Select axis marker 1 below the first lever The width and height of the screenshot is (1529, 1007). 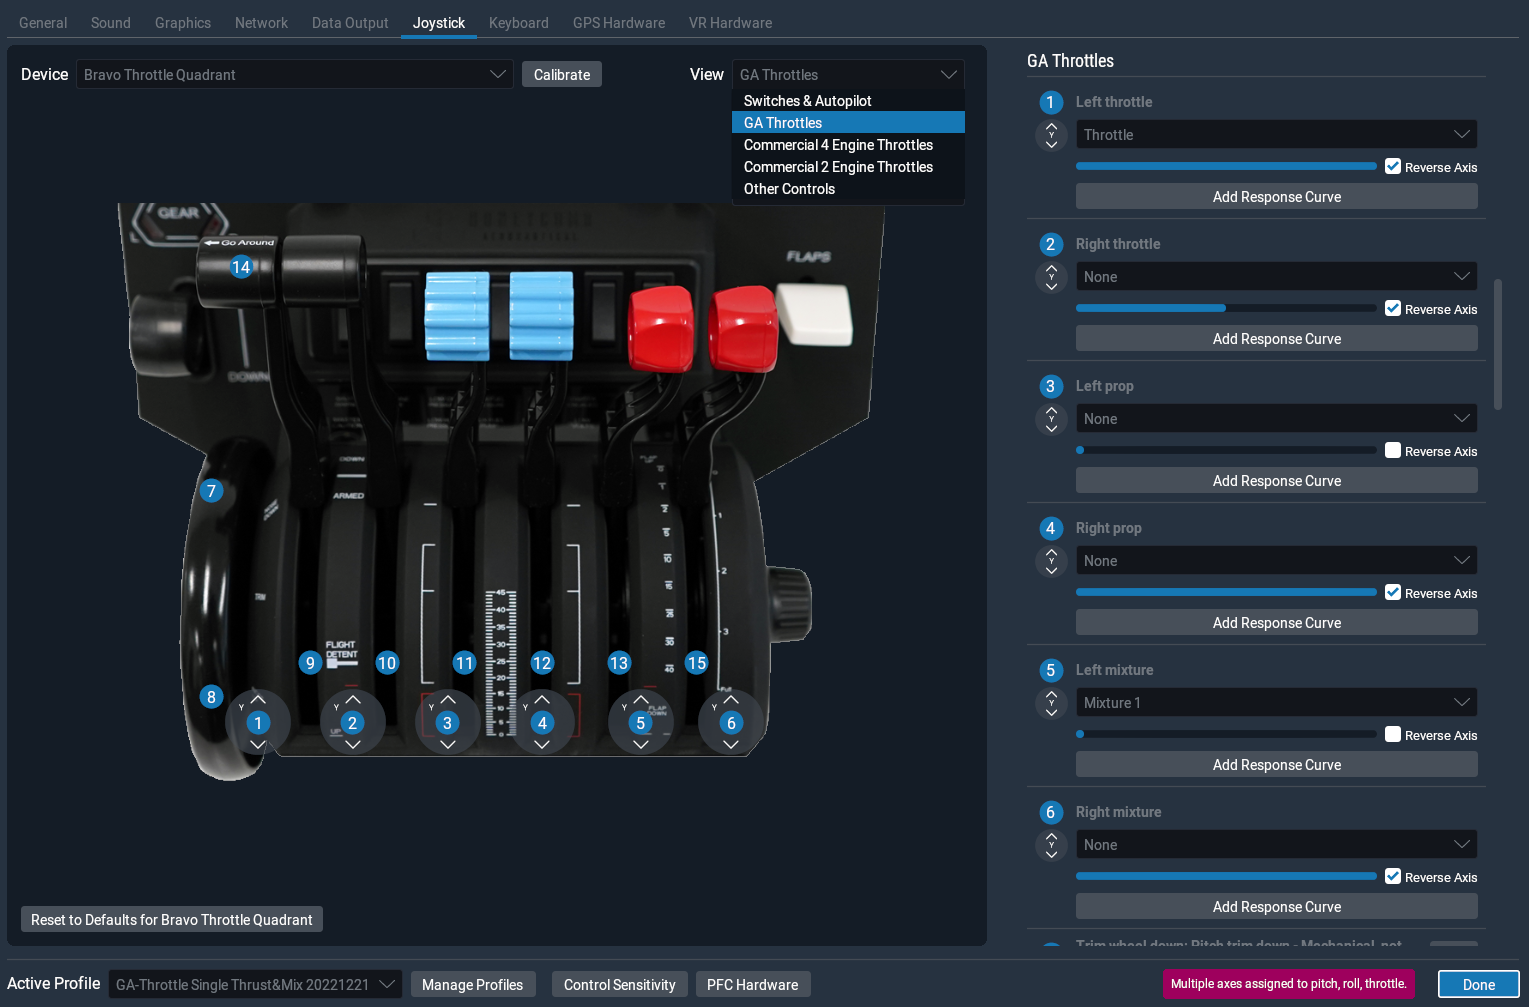(x=257, y=722)
